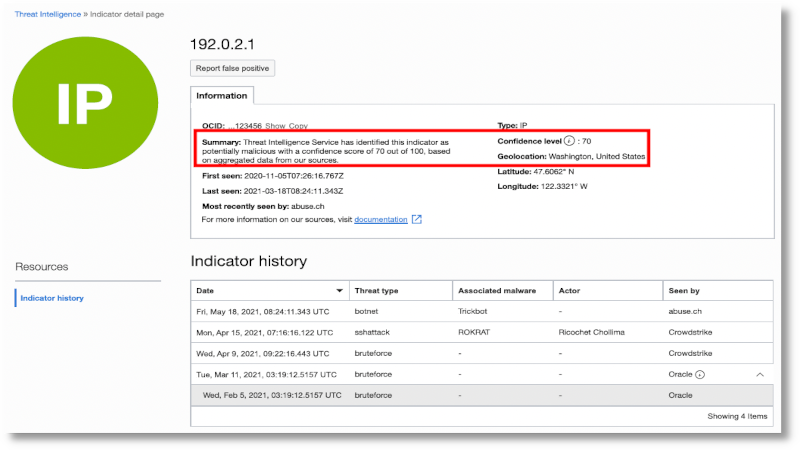Sort by the Date column arrow
800x450 pixels.
tap(342, 291)
